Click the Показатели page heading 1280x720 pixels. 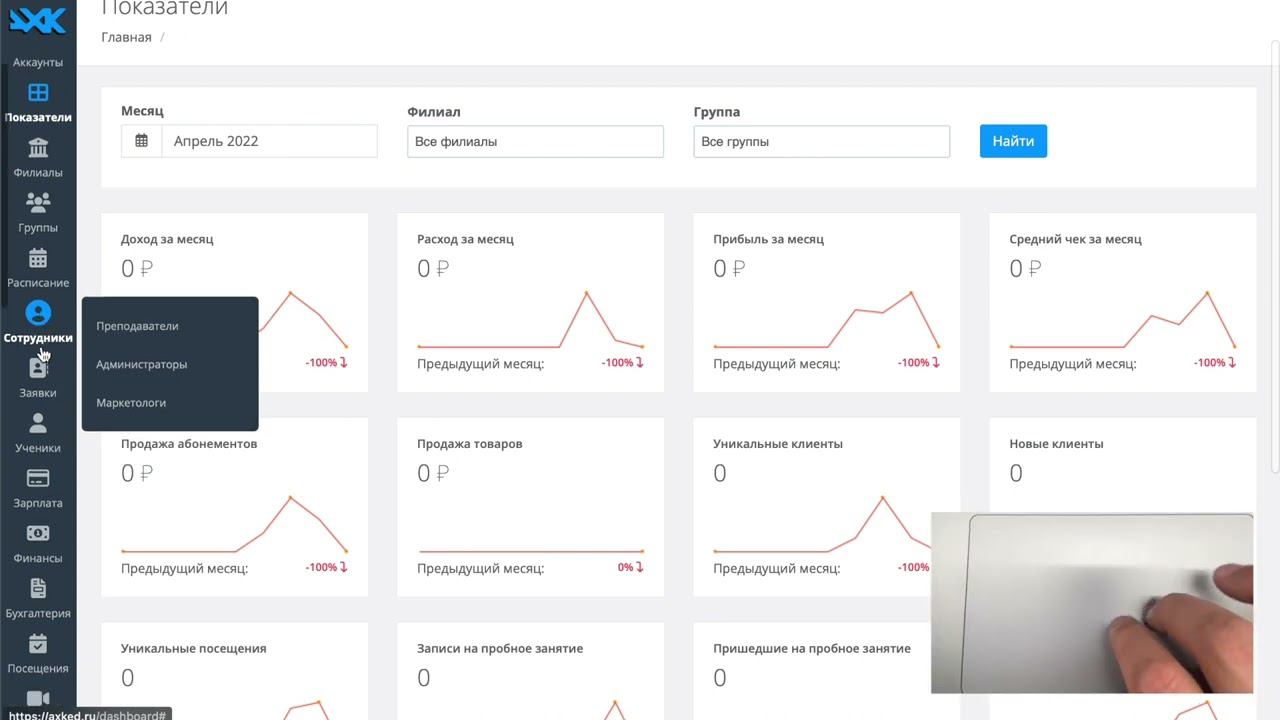[x=165, y=9]
